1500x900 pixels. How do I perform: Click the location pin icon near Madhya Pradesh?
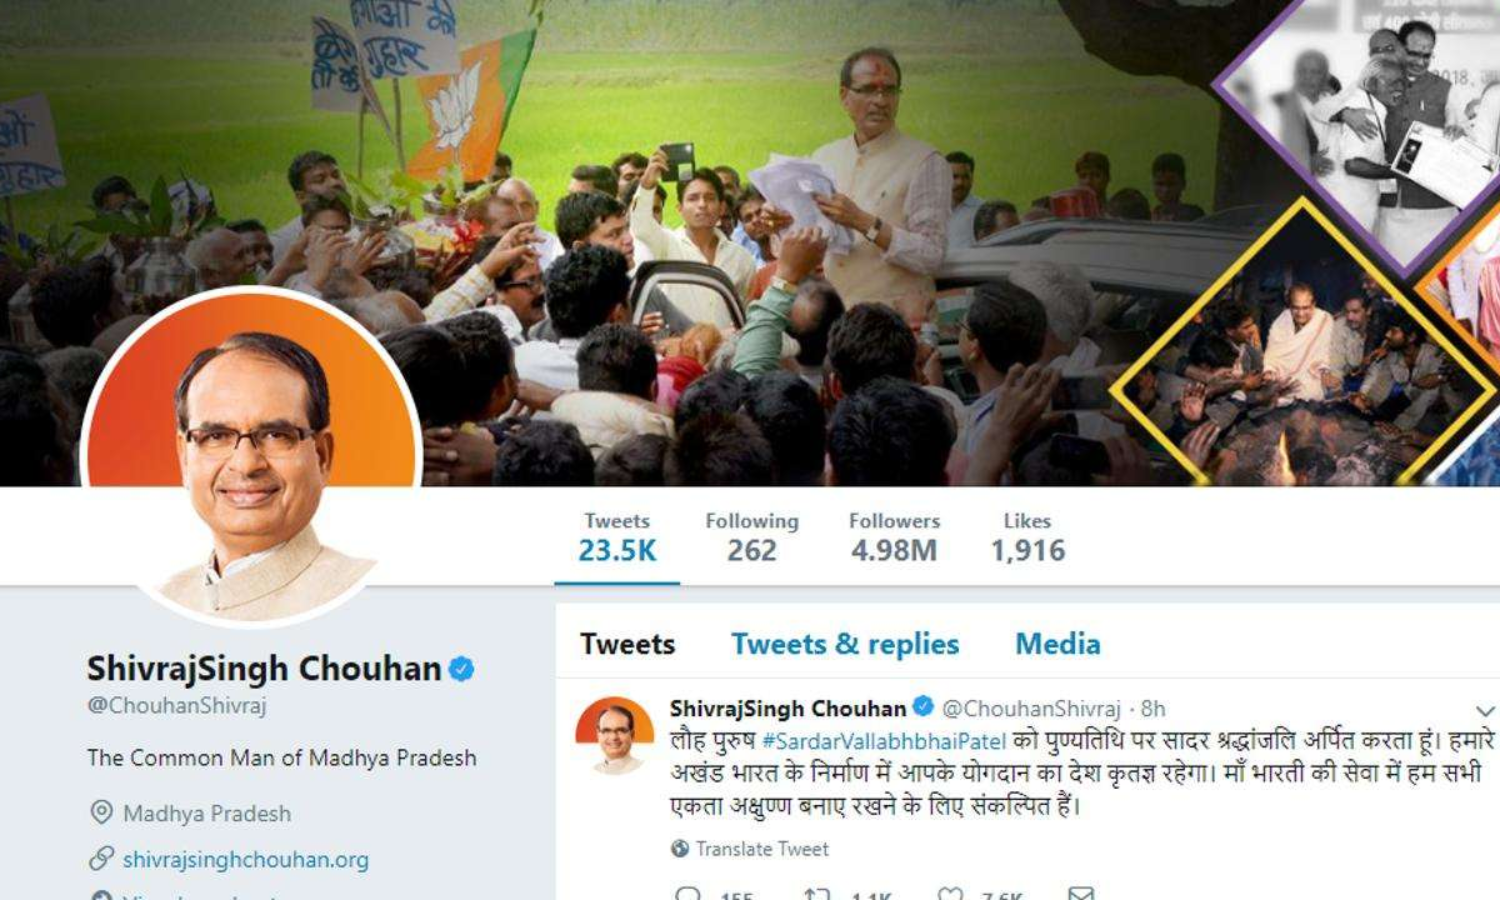(x=101, y=812)
